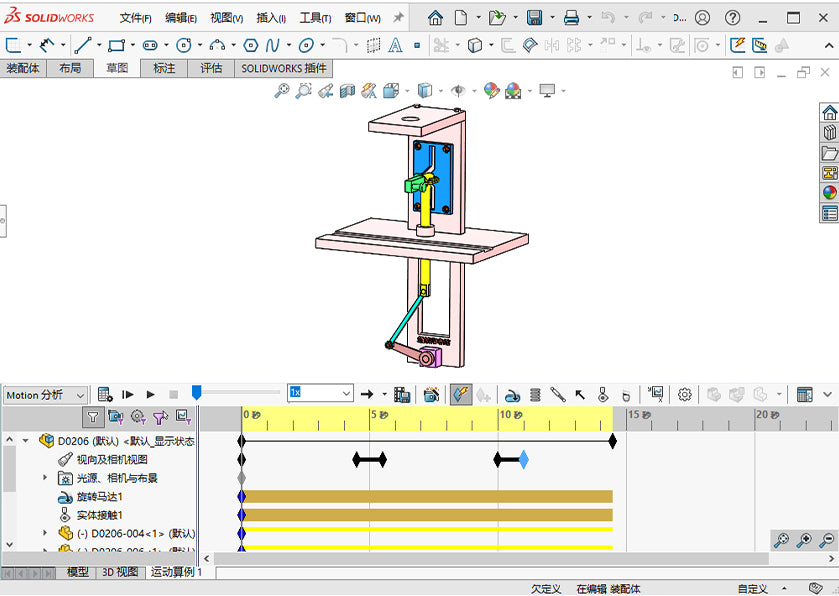This screenshot has width=839, height=596.
Task: Toggle Hide/Show Items eye icon
Action: click(x=458, y=90)
